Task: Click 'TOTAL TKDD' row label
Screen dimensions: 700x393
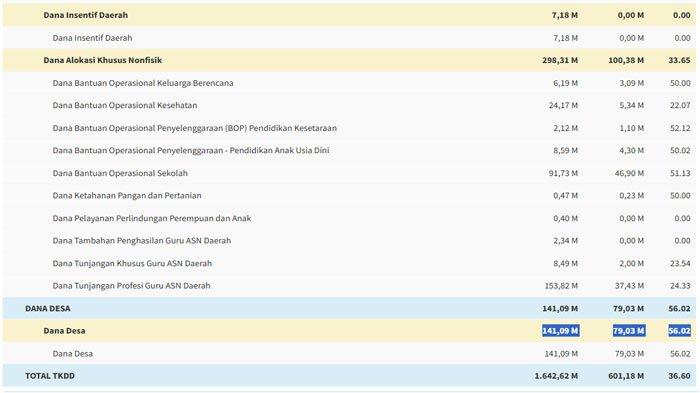Action: point(50,376)
